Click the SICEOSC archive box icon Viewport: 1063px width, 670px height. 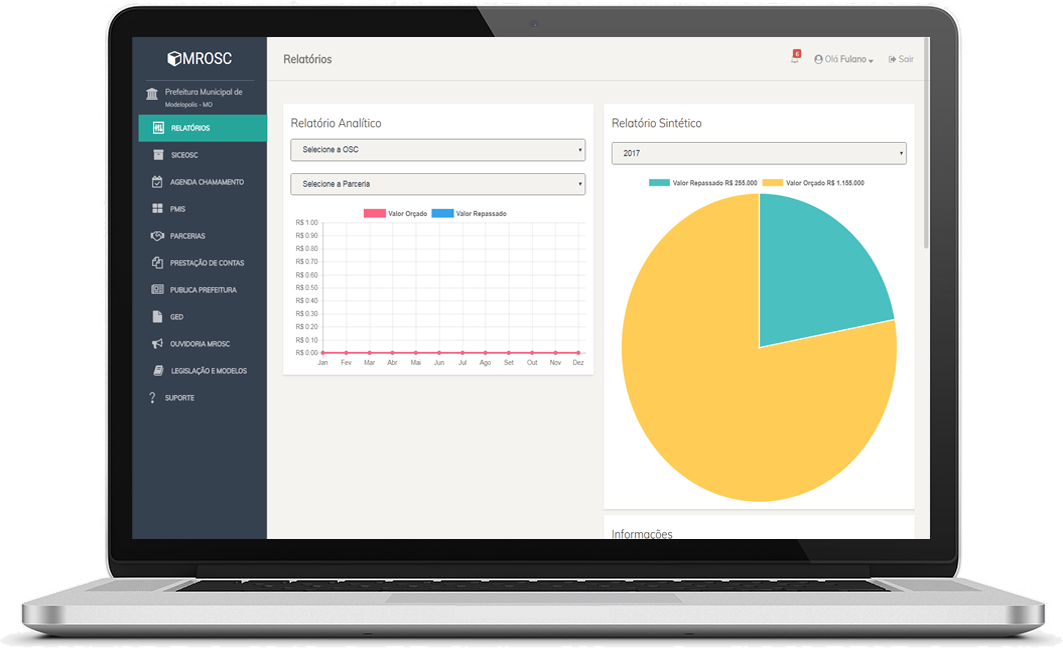157,155
